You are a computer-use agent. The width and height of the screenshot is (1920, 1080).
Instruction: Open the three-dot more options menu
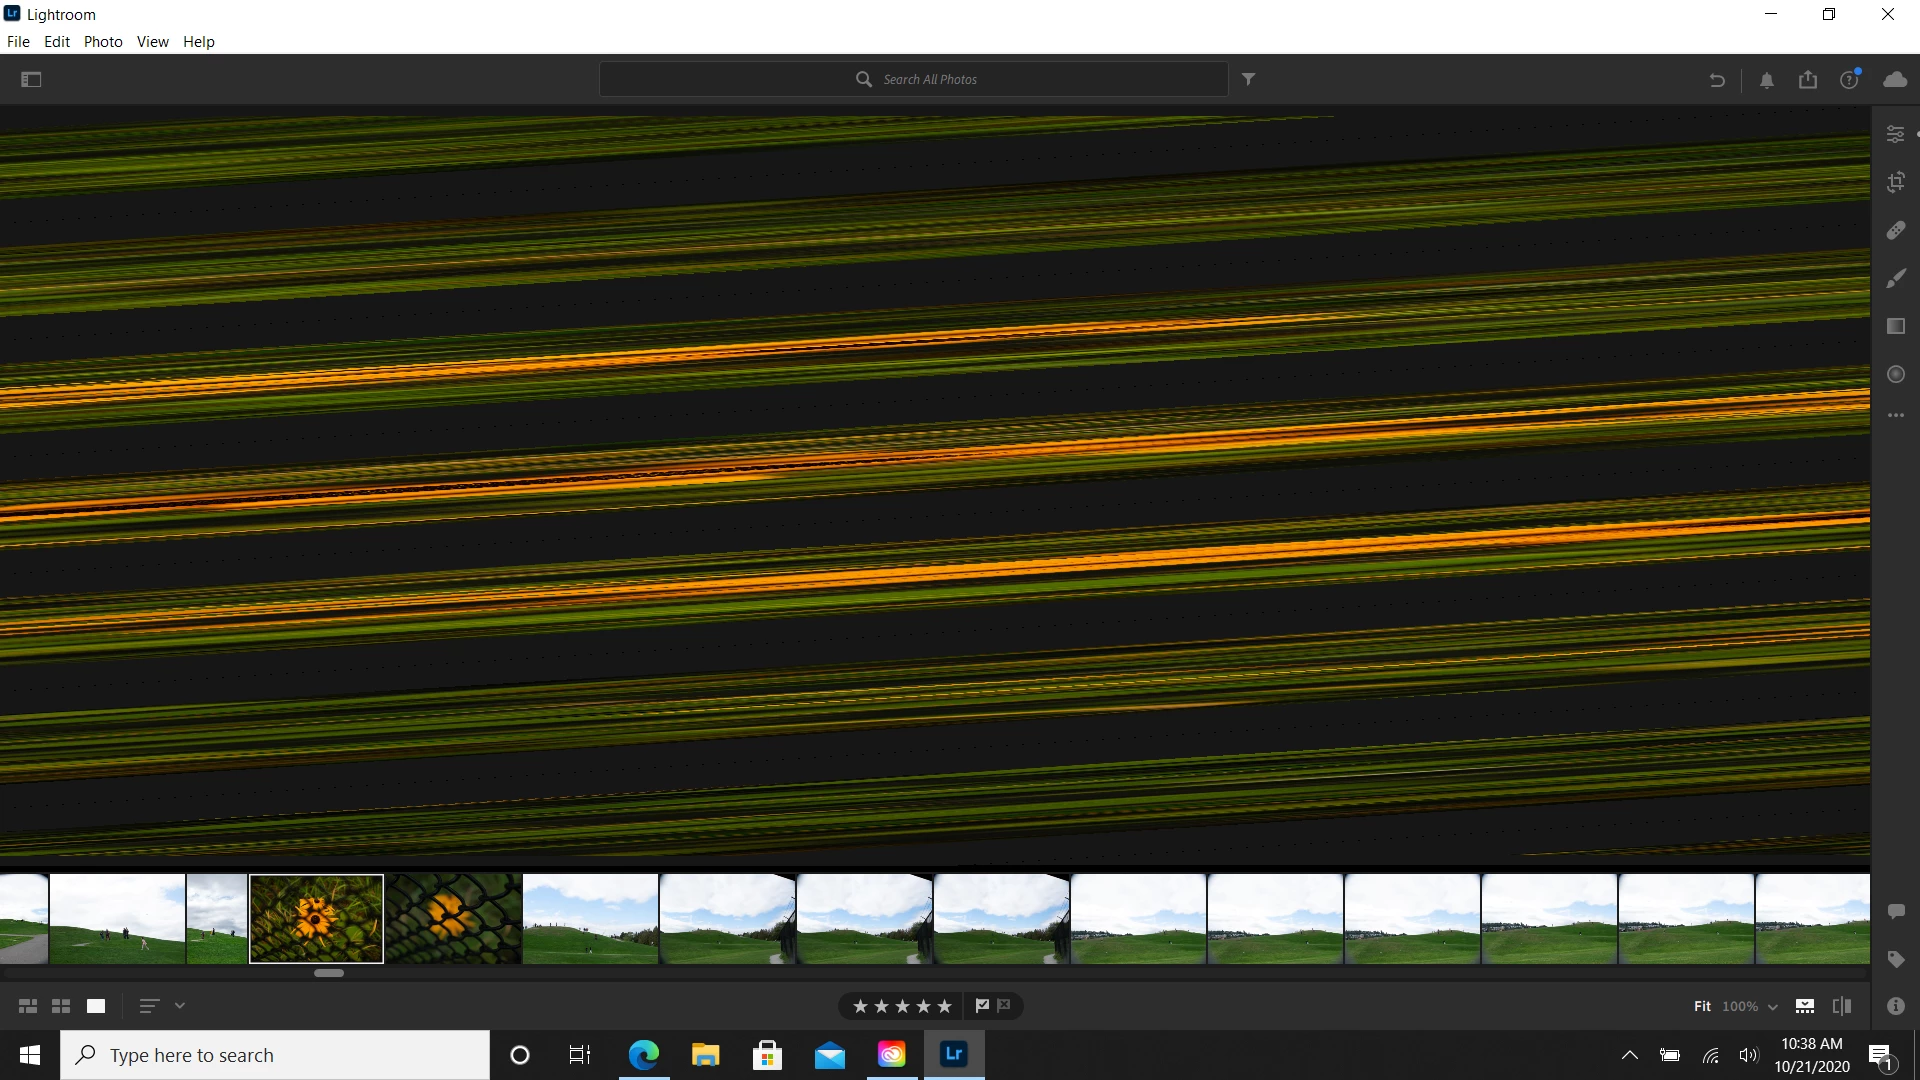point(1895,415)
